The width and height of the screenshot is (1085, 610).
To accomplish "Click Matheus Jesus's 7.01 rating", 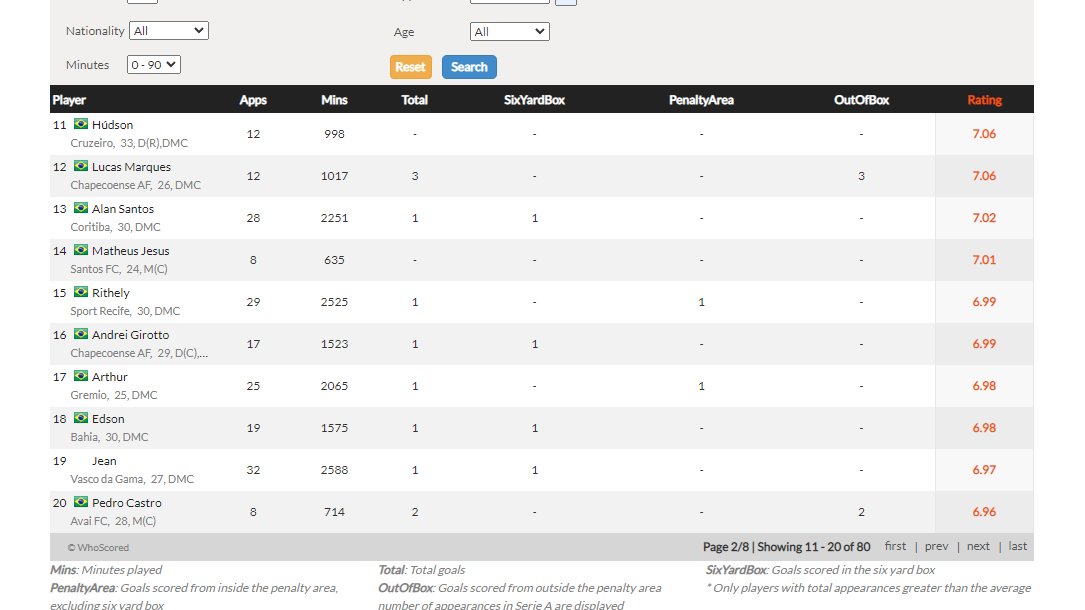I will tap(984, 260).
